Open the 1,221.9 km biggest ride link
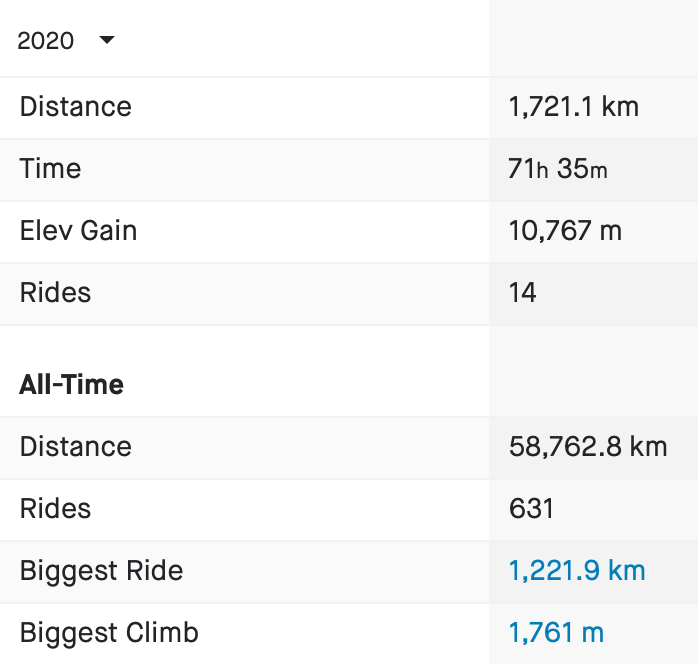 (x=577, y=571)
